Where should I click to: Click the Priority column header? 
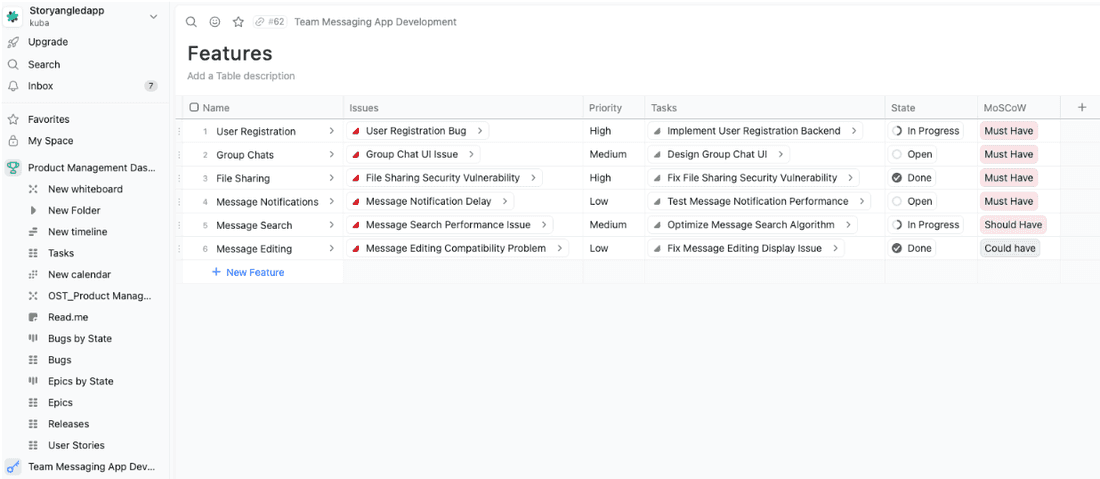[614, 107]
